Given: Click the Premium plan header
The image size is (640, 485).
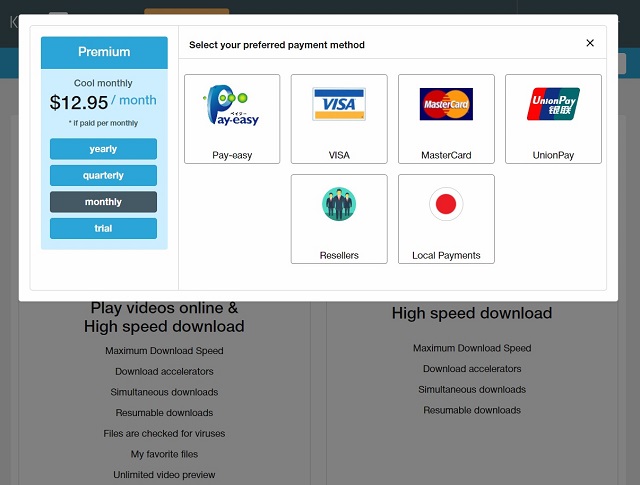Looking at the screenshot, I should click(104, 52).
